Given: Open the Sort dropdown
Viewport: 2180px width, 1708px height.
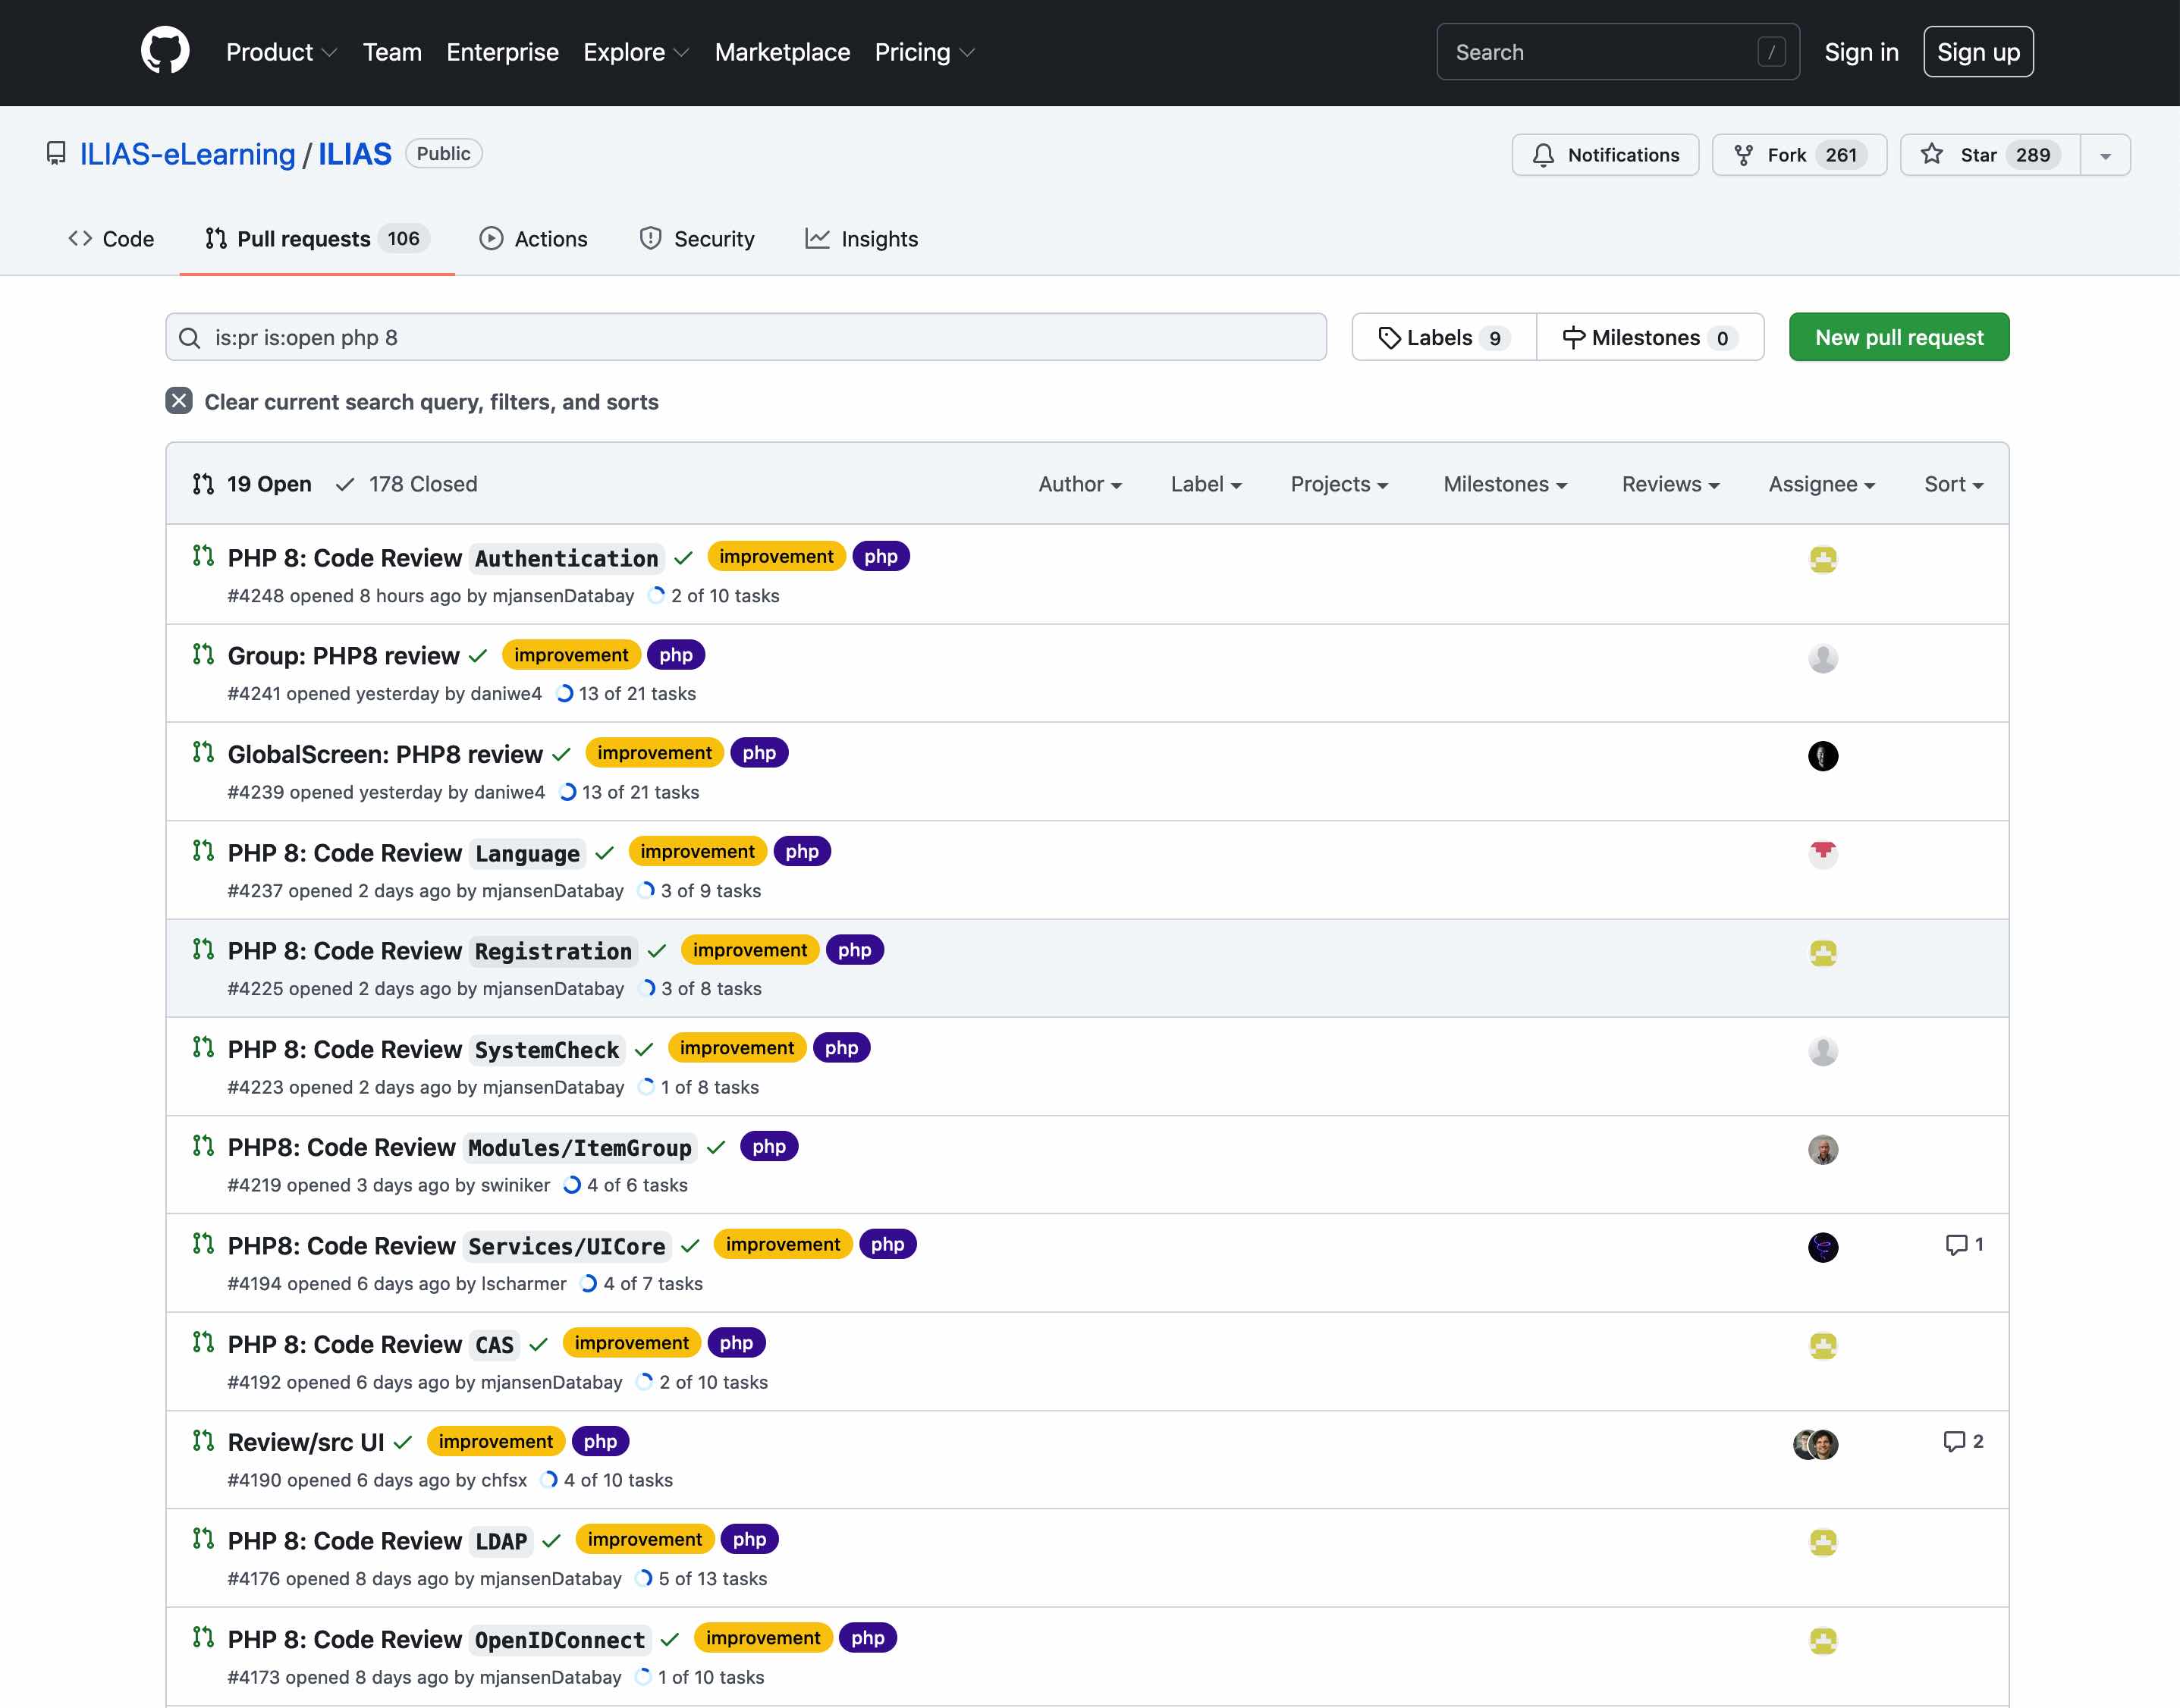Looking at the screenshot, I should coord(1951,484).
